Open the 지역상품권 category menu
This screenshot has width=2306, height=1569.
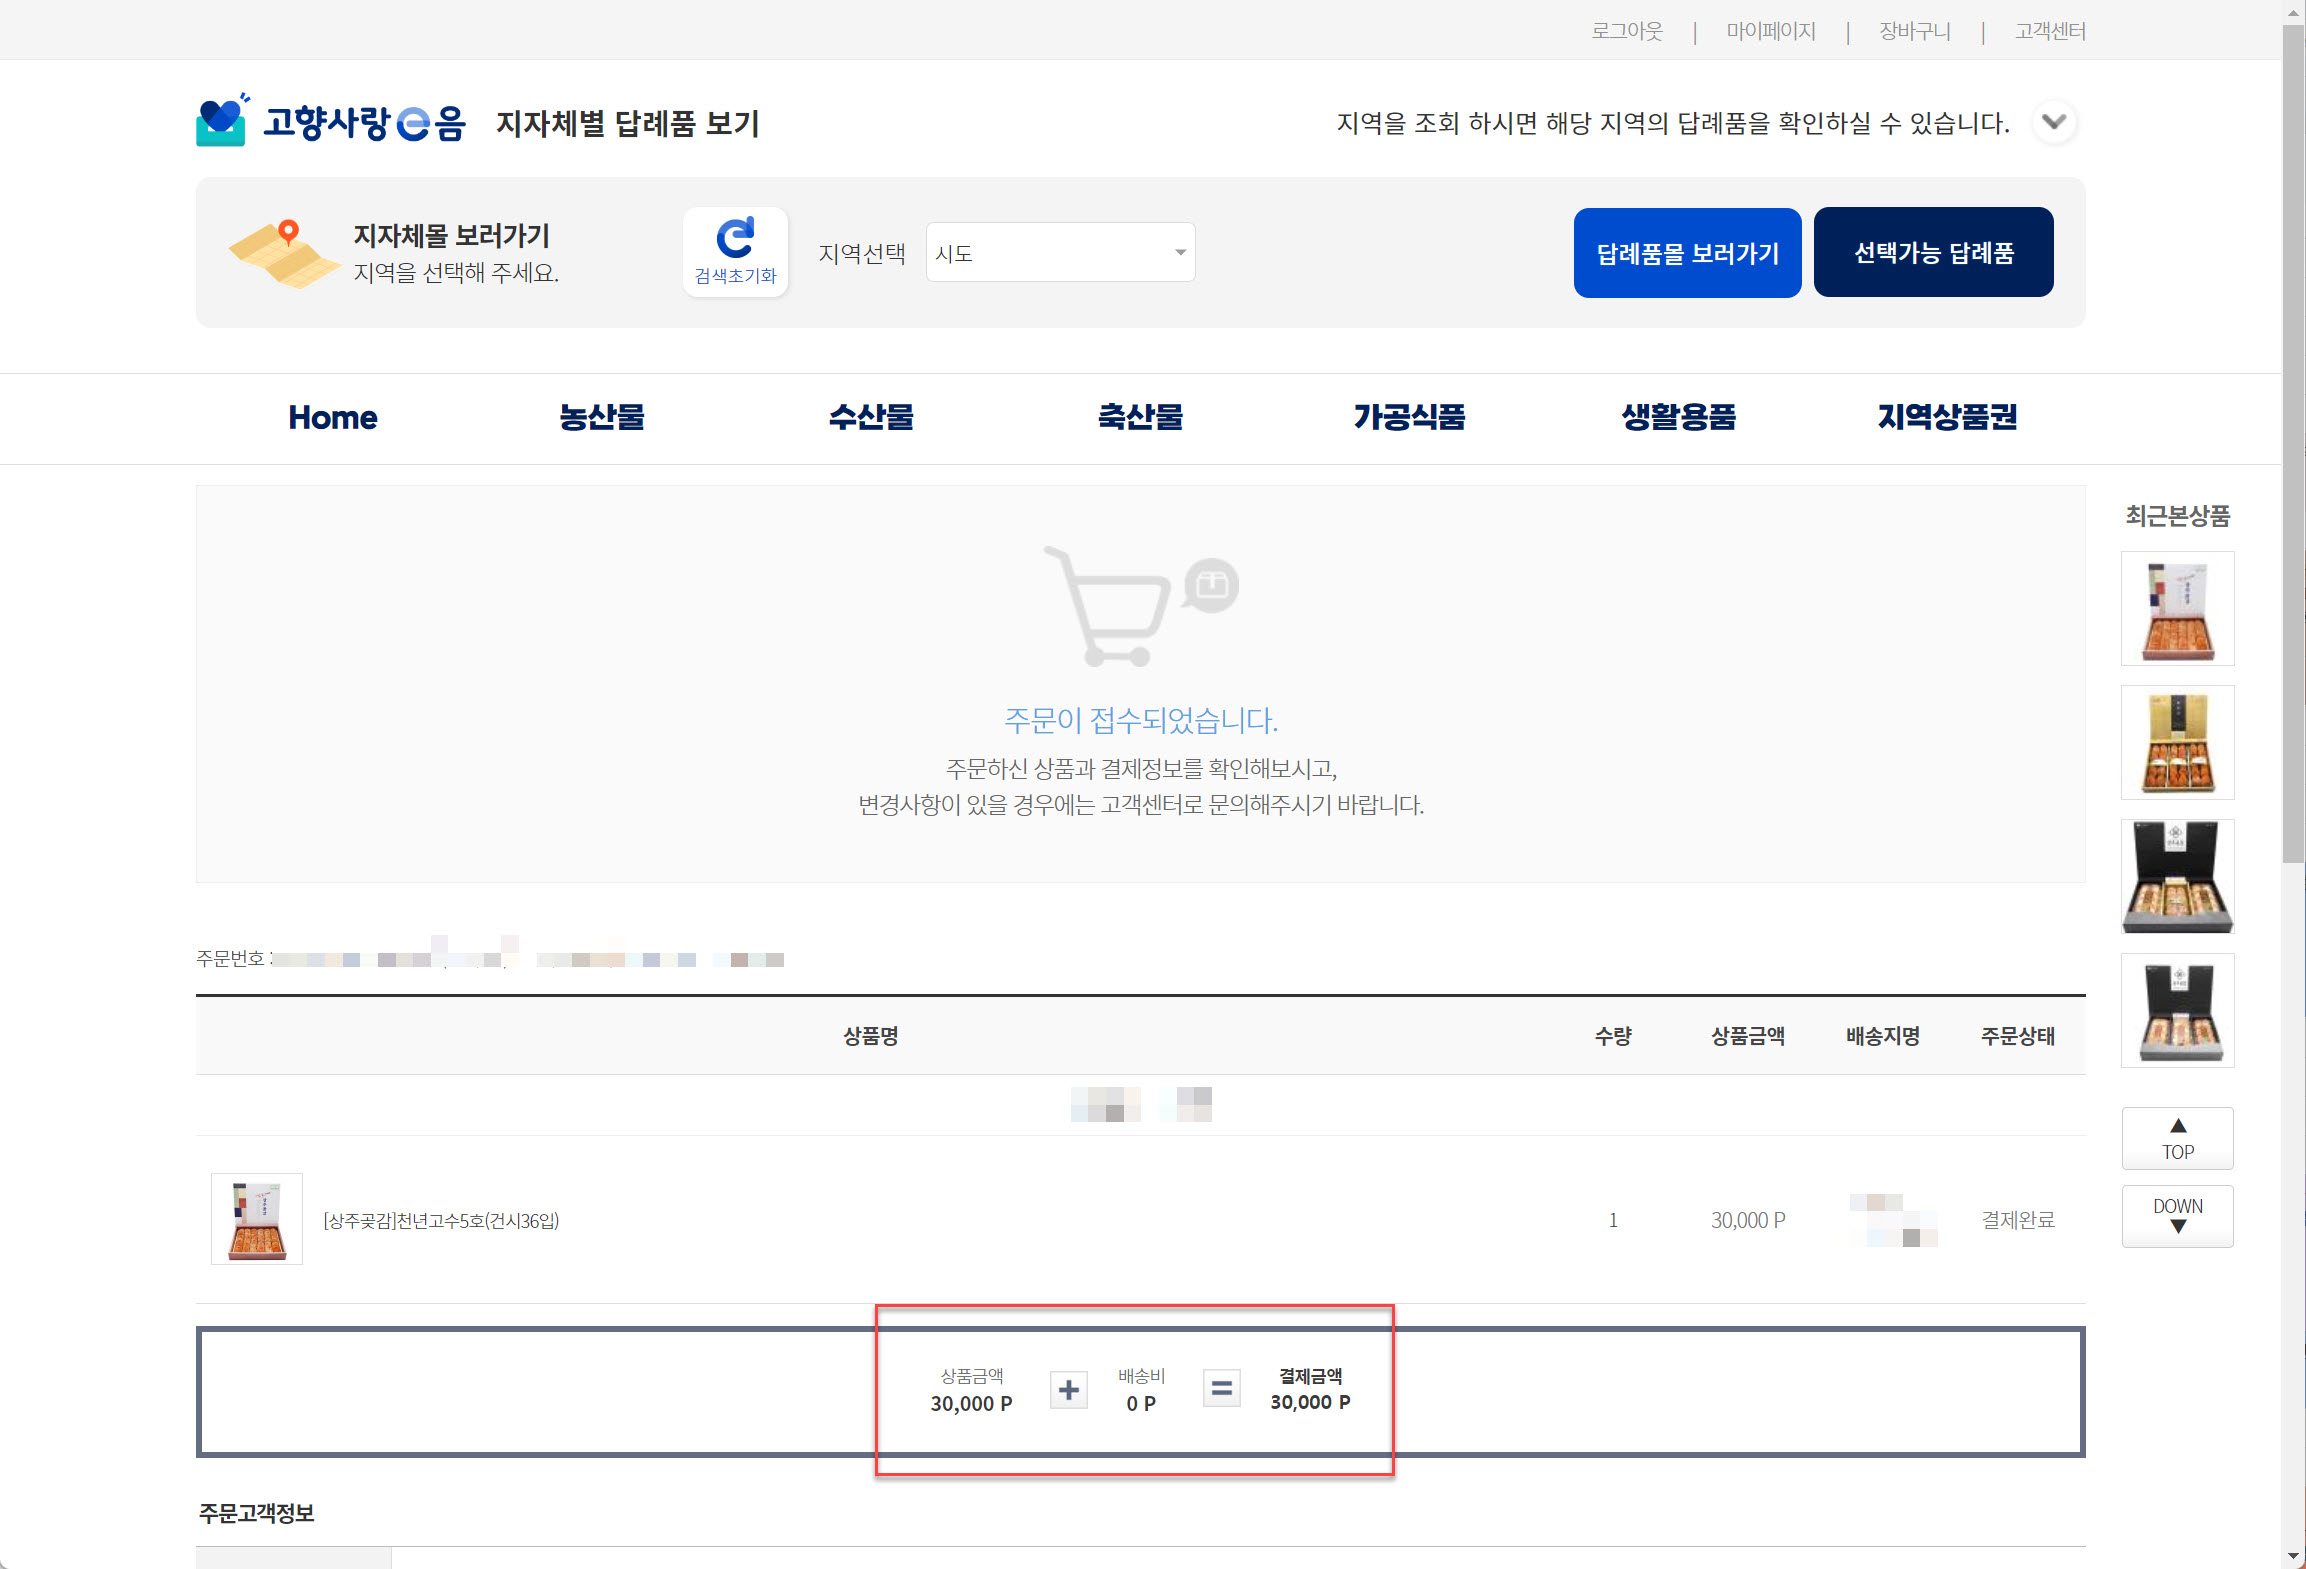tap(1946, 417)
